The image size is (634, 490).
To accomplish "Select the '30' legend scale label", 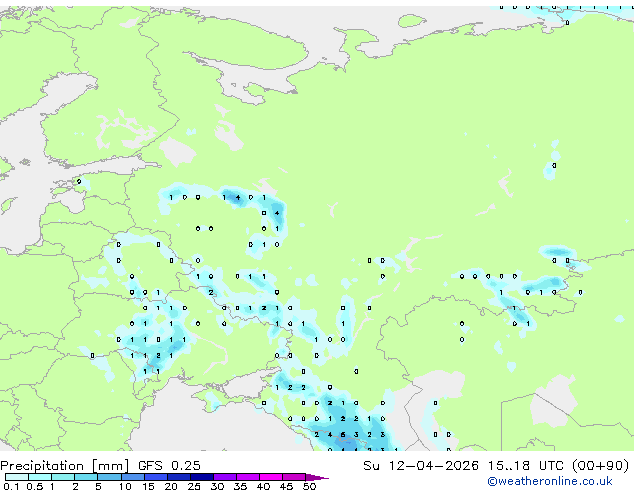I will [217, 486].
